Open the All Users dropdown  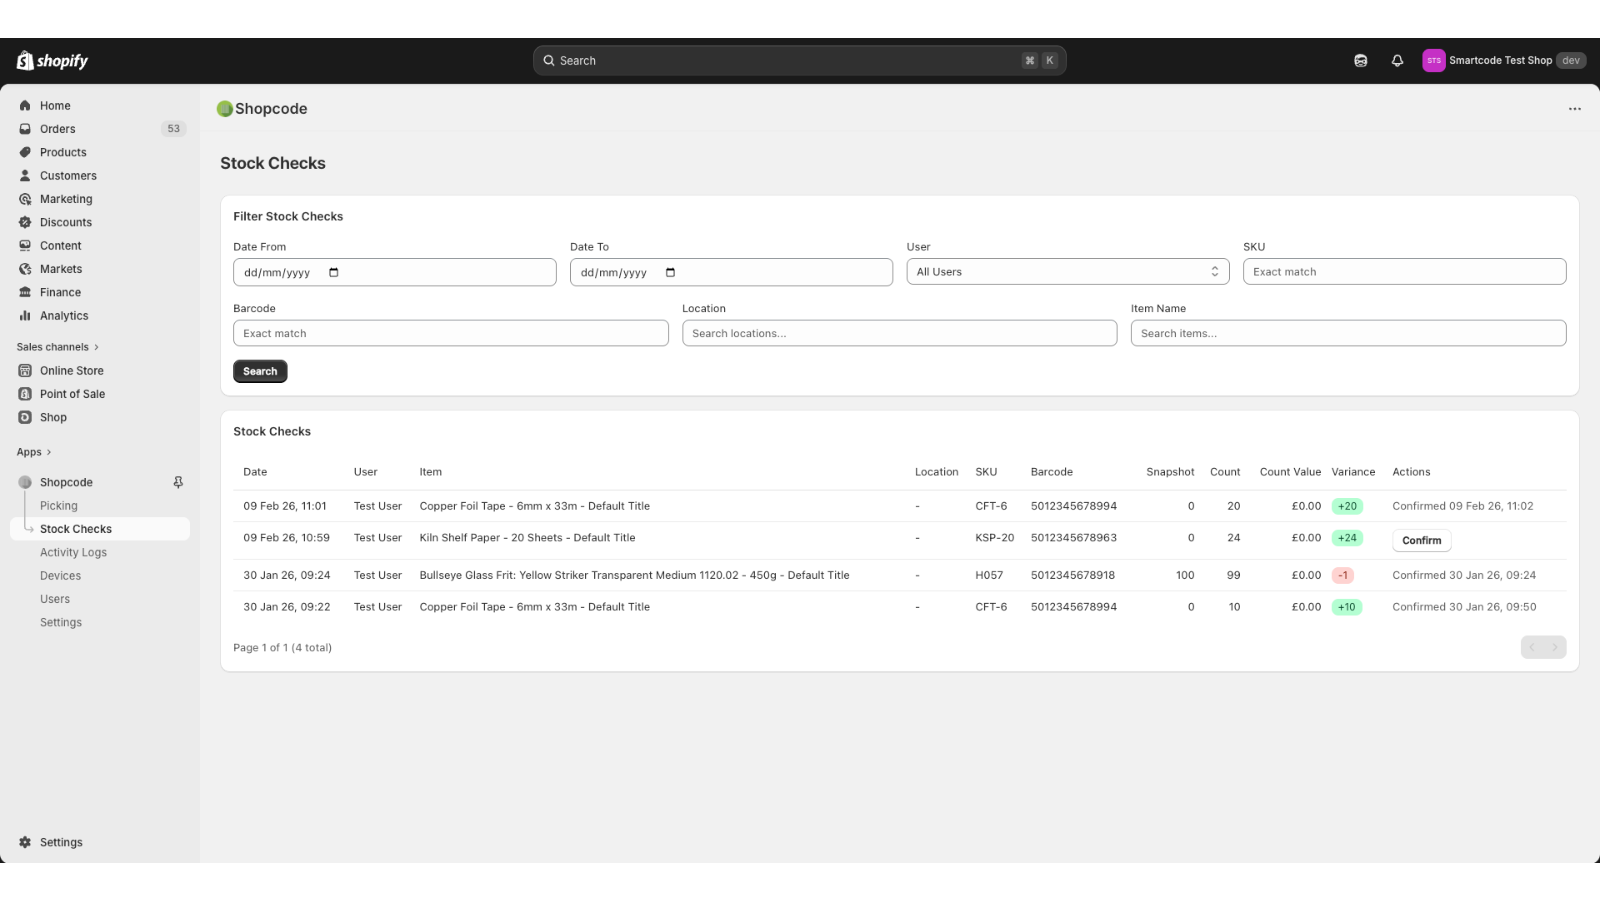(1067, 272)
